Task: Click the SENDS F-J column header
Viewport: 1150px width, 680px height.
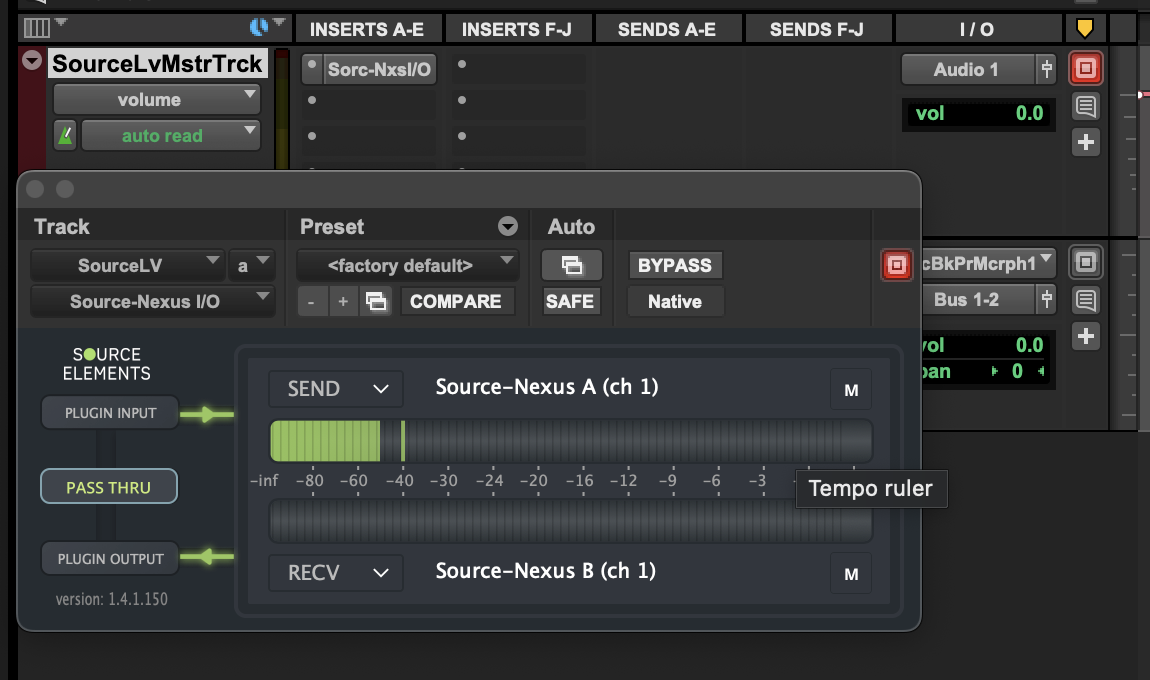Action: [816, 29]
